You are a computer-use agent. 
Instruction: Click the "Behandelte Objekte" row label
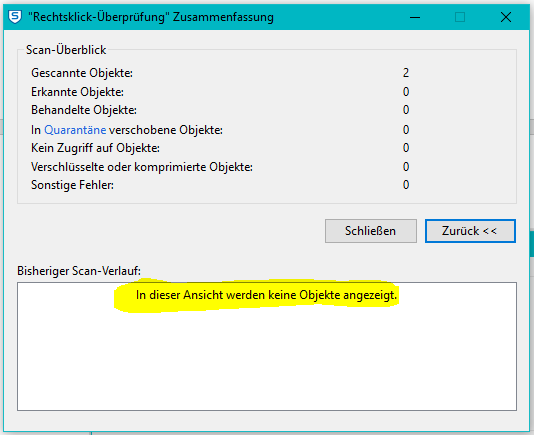pos(84,110)
